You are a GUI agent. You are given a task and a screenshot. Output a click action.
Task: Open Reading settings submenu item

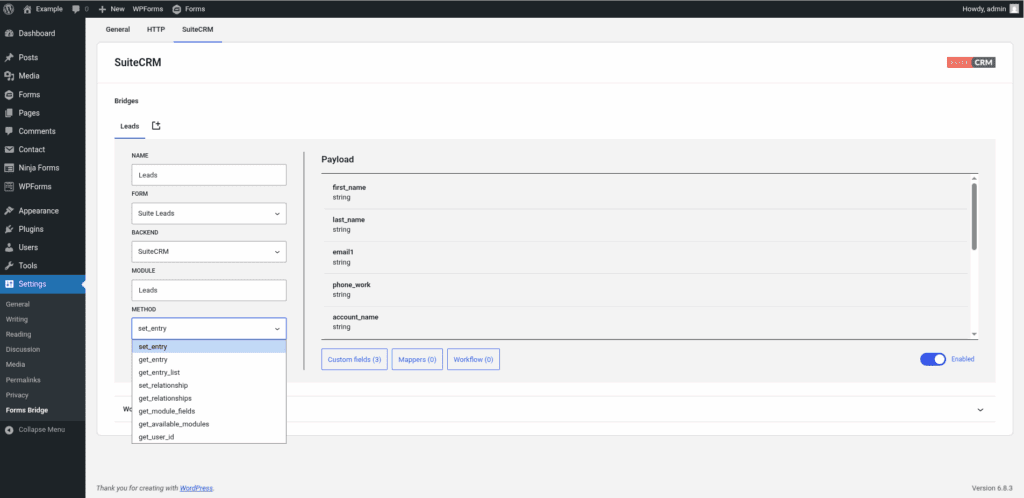tap(18, 334)
